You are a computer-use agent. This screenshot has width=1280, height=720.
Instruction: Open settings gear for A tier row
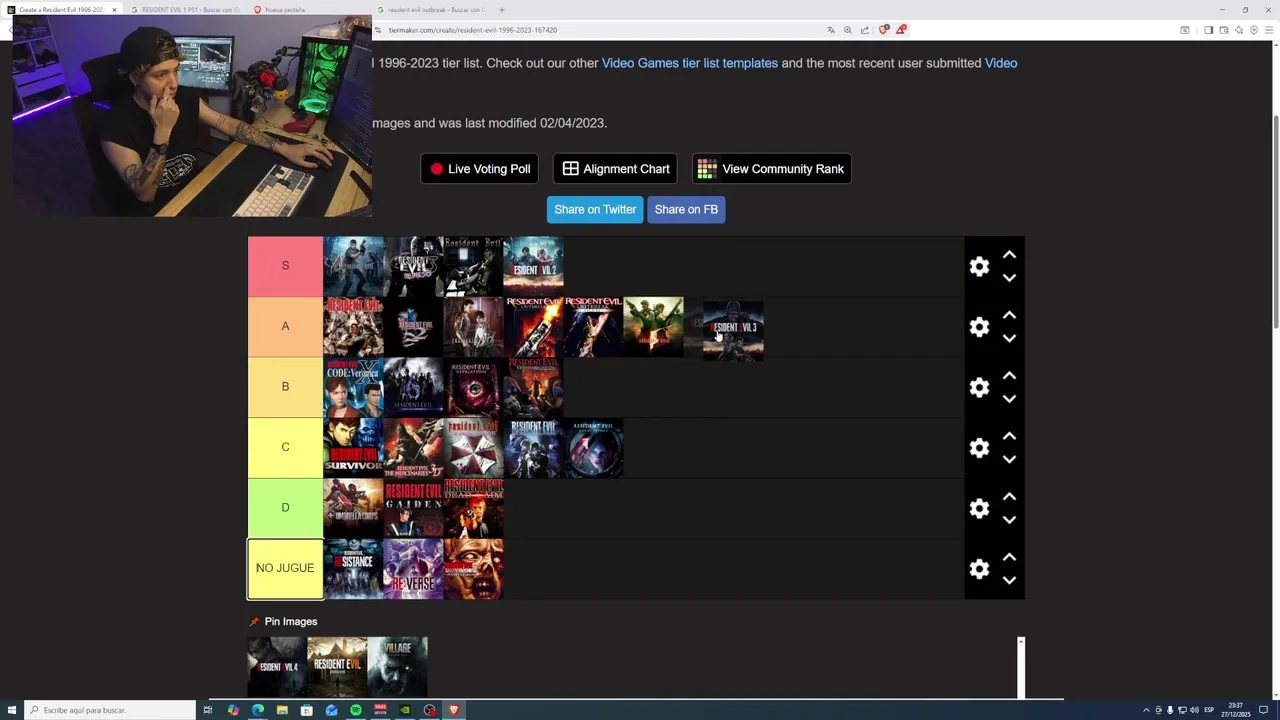(x=979, y=327)
